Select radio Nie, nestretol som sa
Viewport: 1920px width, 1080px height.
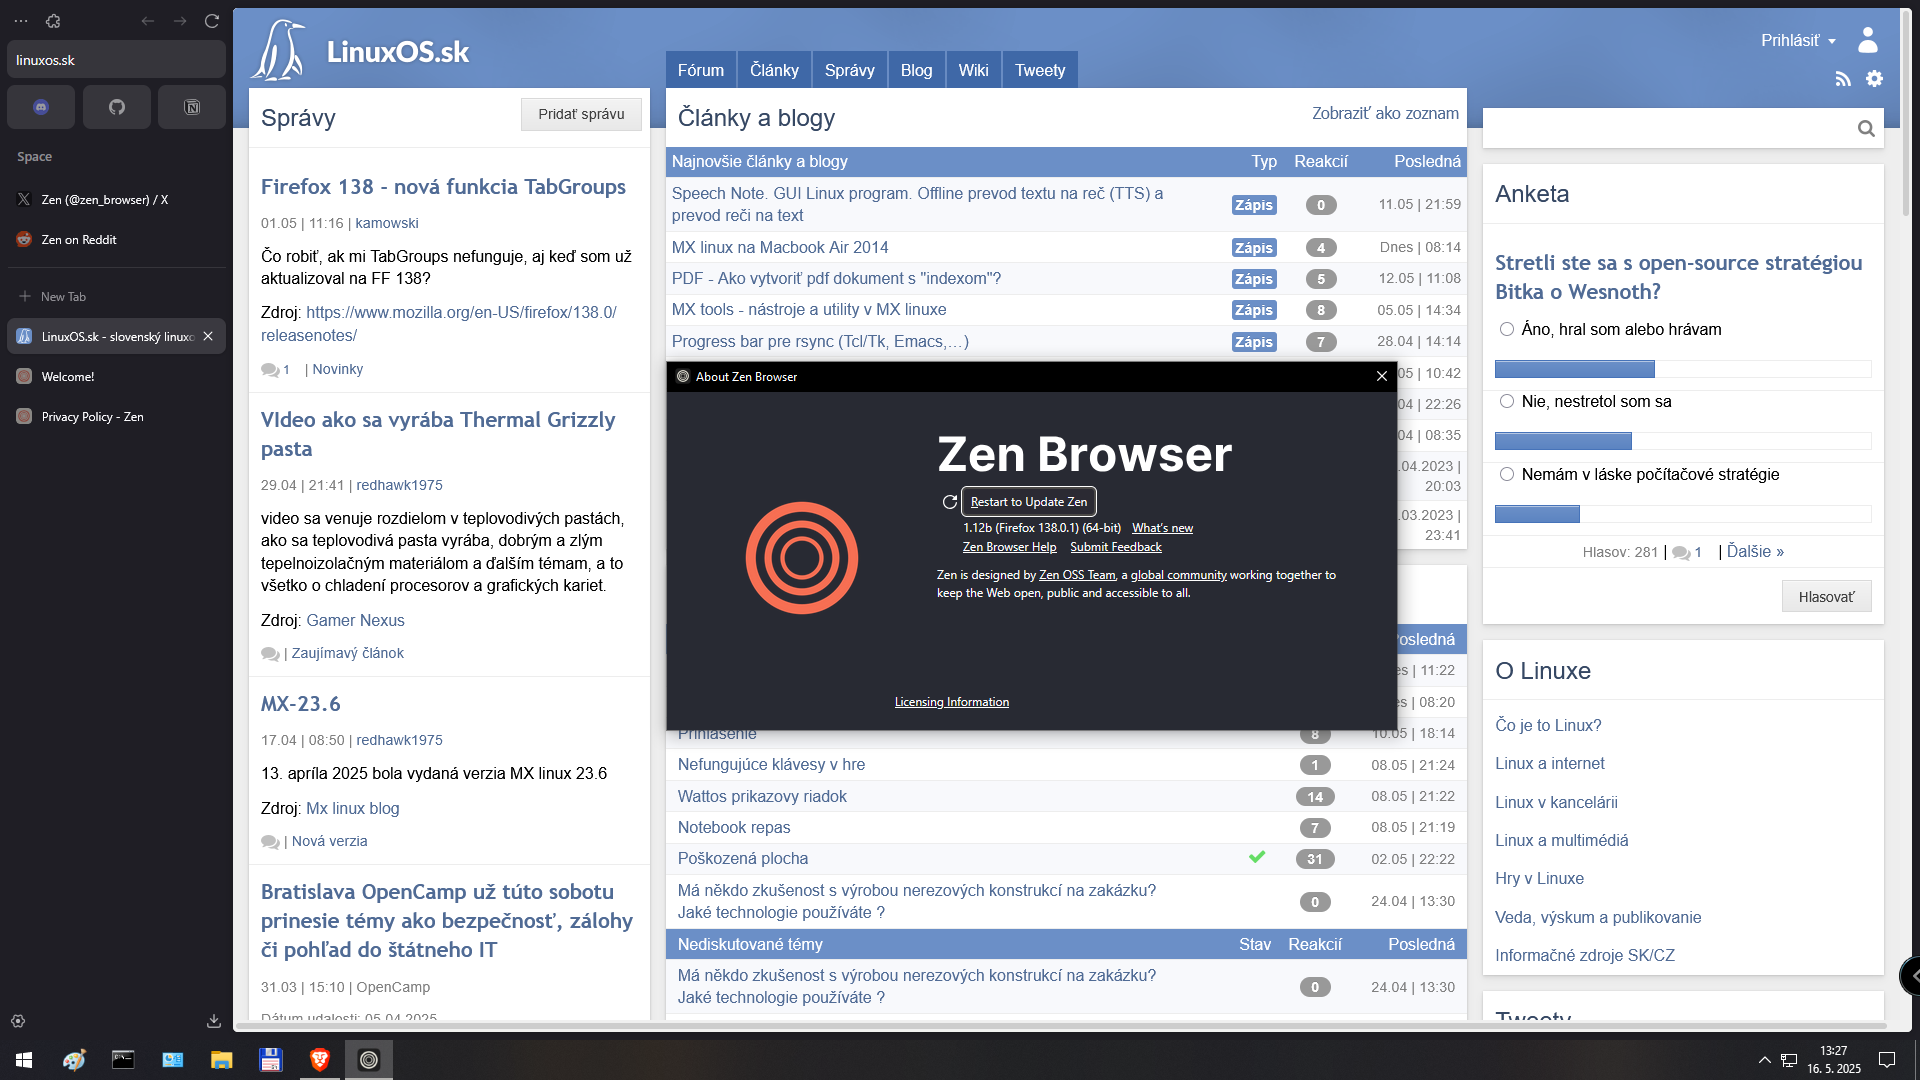point(1506,401)
